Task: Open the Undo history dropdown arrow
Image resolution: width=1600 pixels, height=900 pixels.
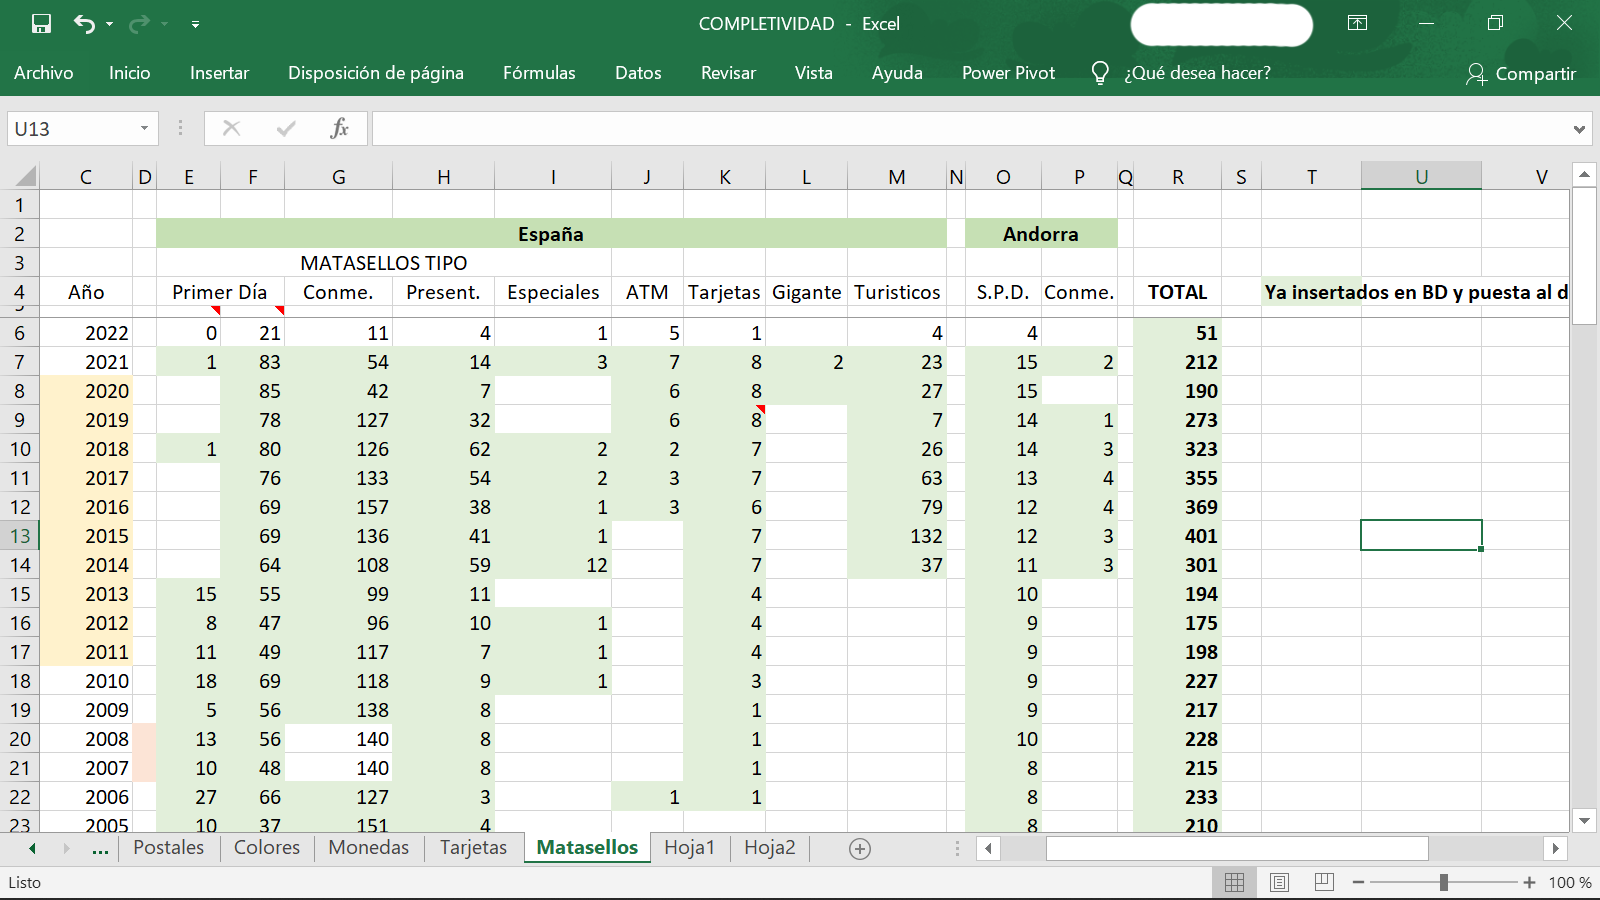Action: coord(109,24)
